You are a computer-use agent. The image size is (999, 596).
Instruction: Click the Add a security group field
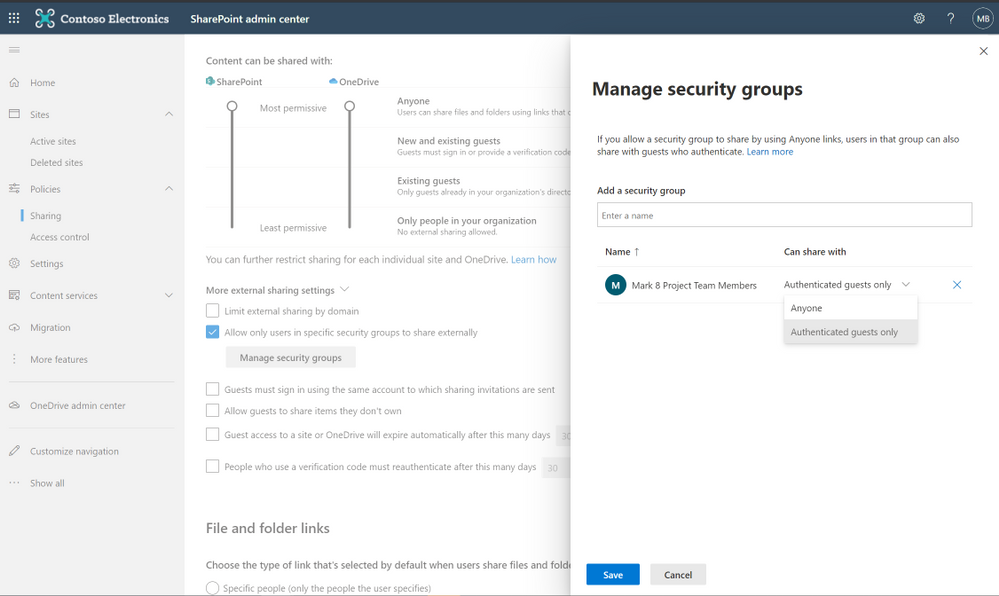(x=784, y=215)
